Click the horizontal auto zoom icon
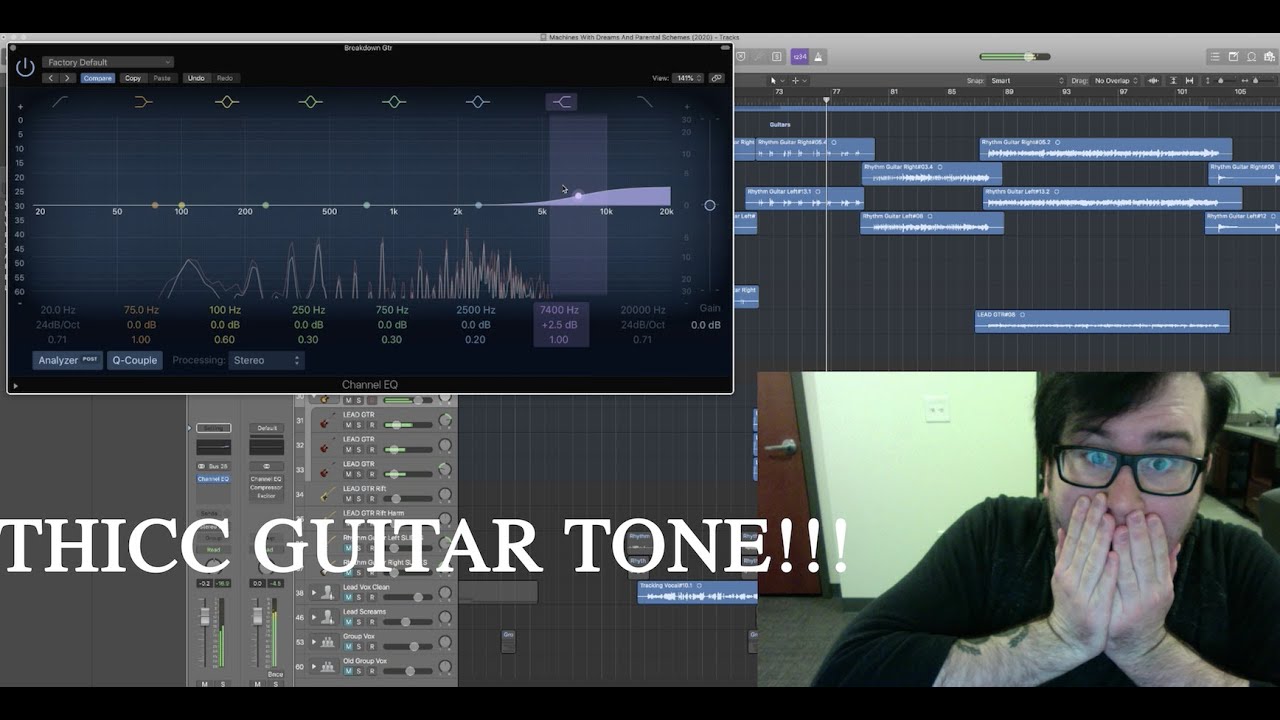Screen dimensions: 1280x720 coord(1191,80)
